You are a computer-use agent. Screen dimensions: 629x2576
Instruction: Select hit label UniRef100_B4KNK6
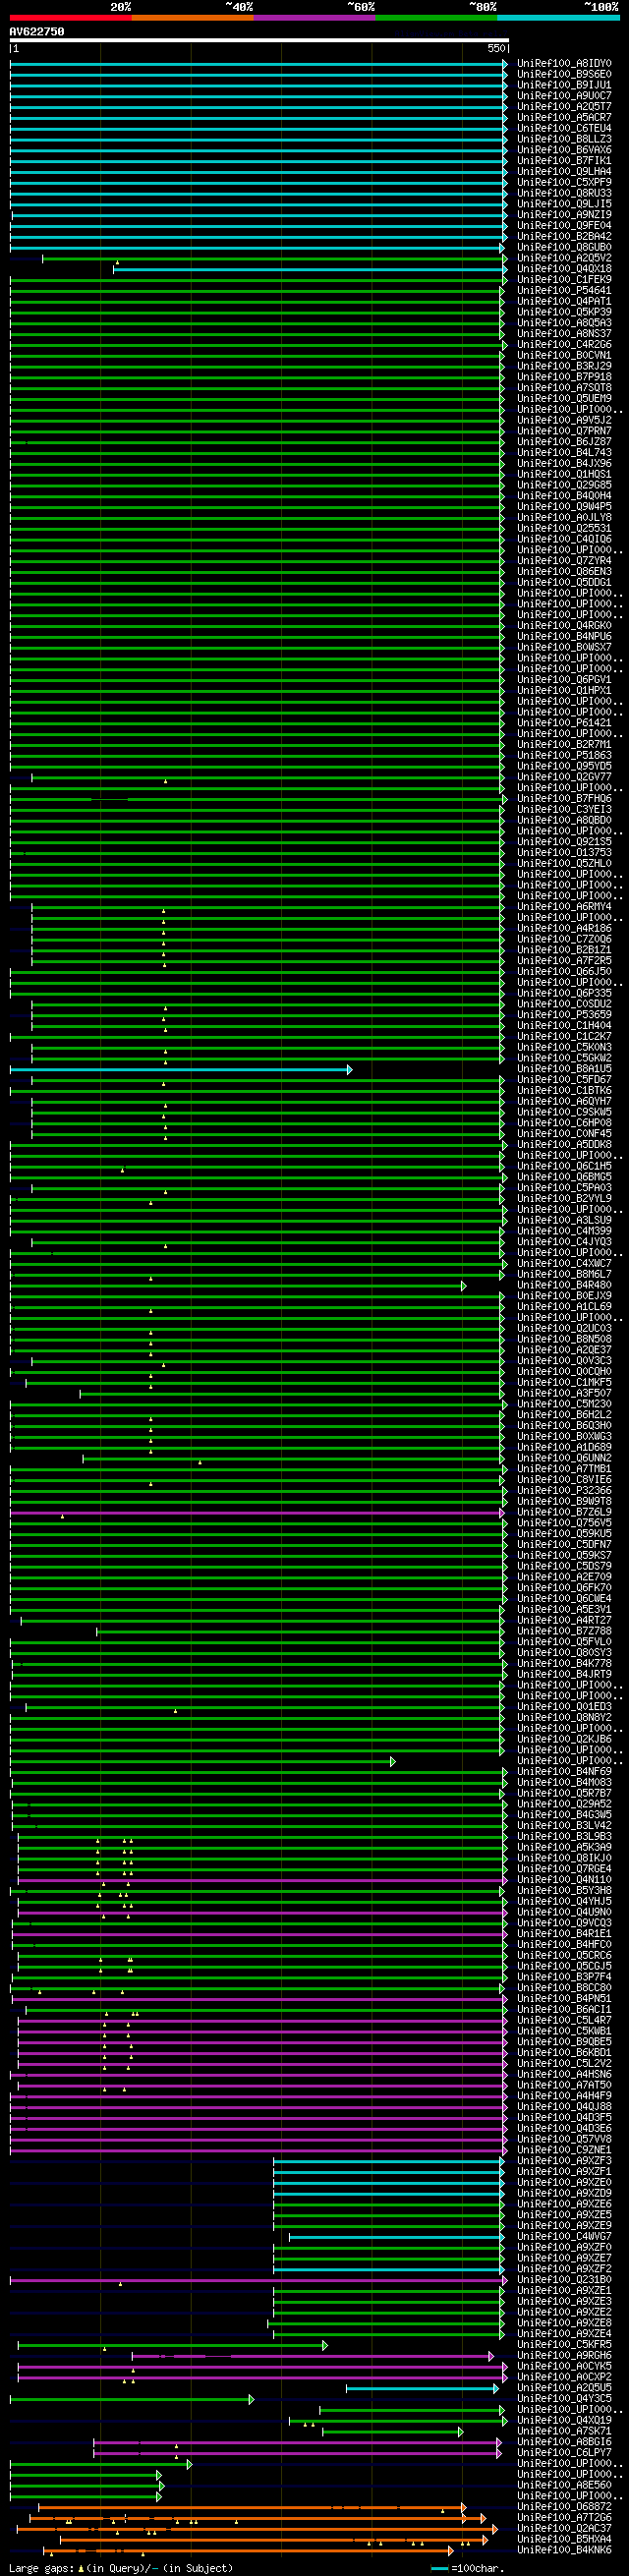[x=564, y=2550]
